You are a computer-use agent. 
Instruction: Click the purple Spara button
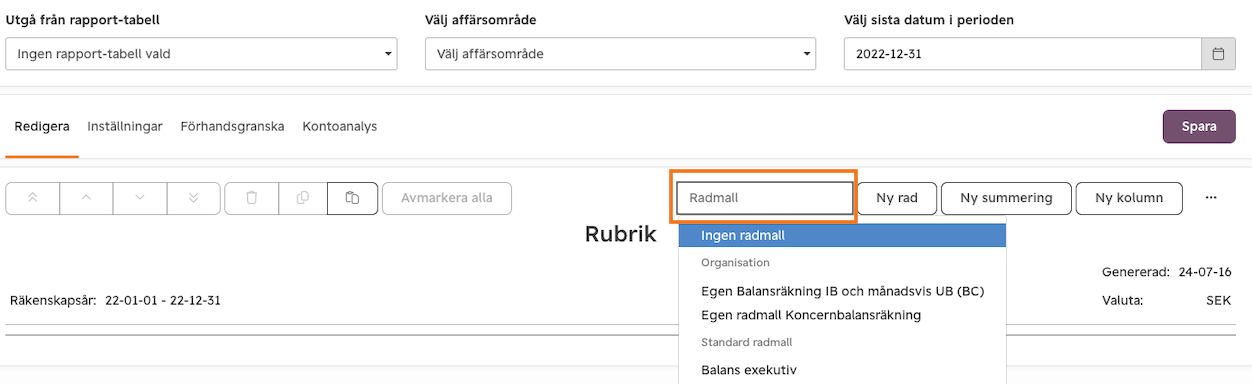point(1199,127)
